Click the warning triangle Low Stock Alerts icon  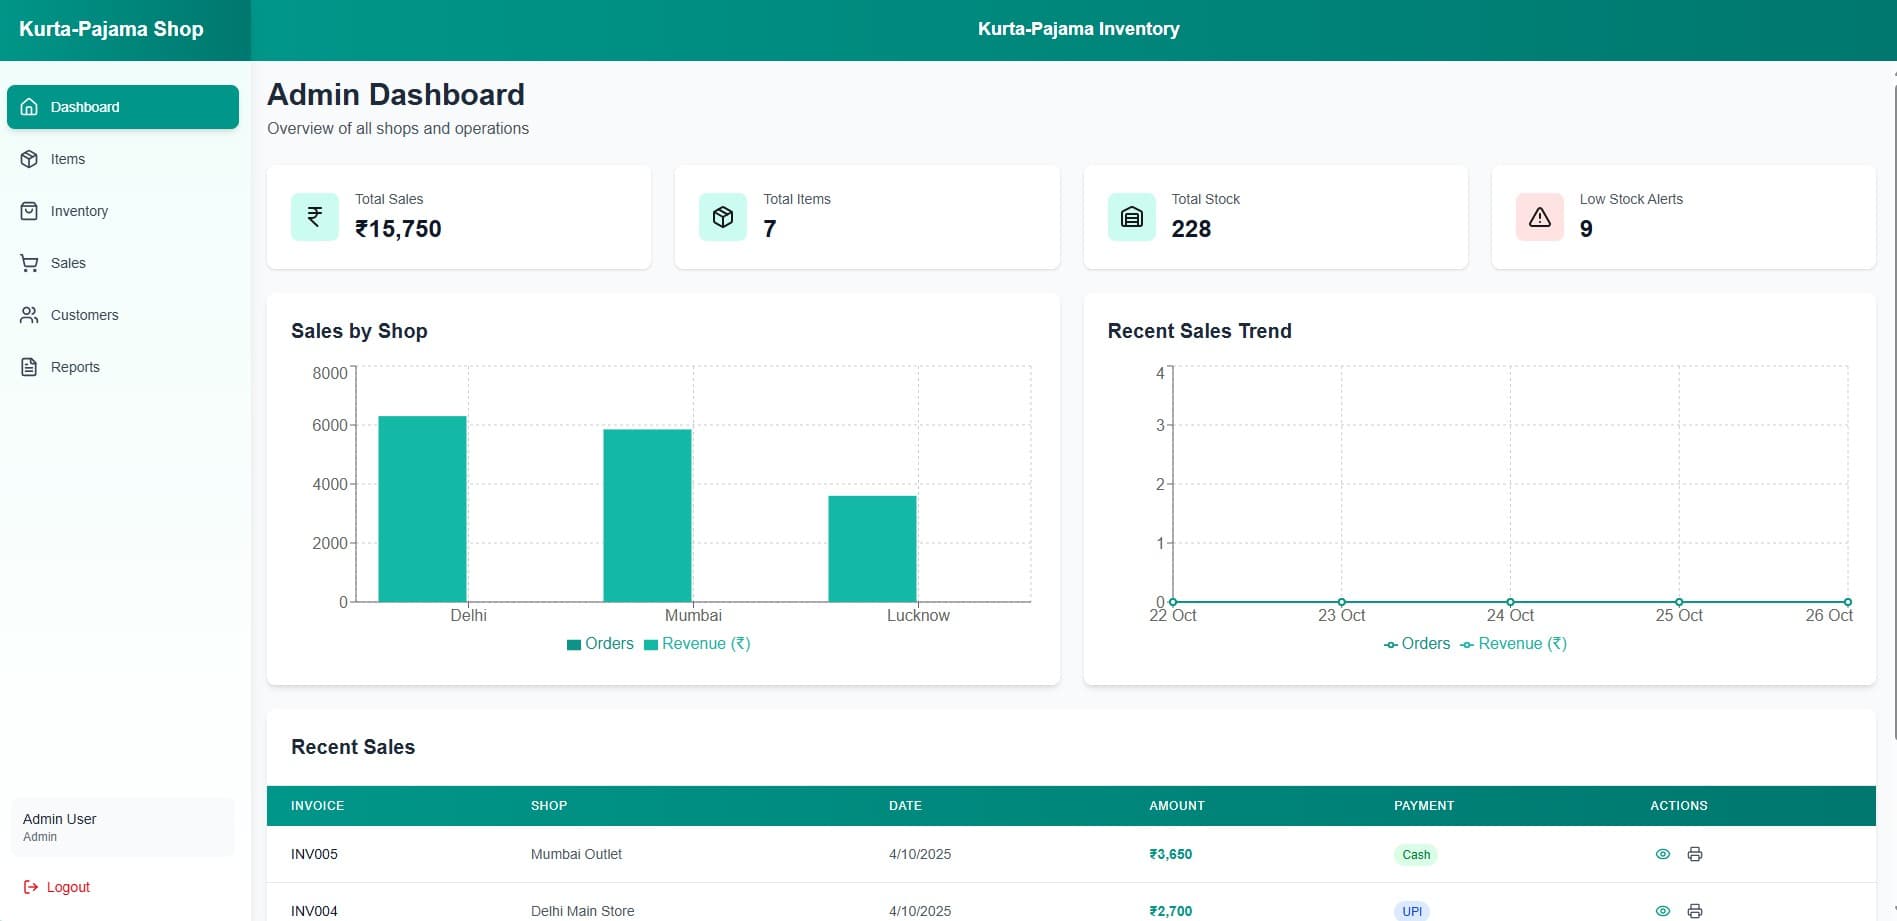point(1539,217)
